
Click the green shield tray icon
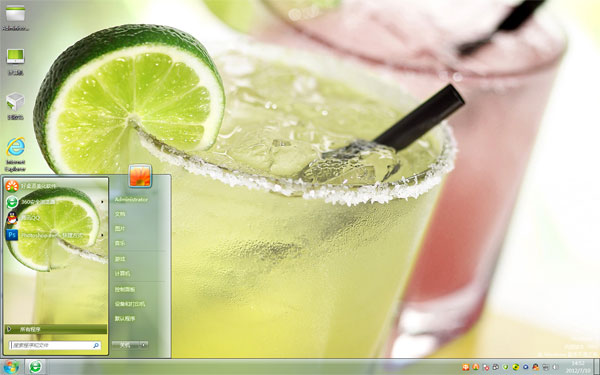click(x=505, y=367)
